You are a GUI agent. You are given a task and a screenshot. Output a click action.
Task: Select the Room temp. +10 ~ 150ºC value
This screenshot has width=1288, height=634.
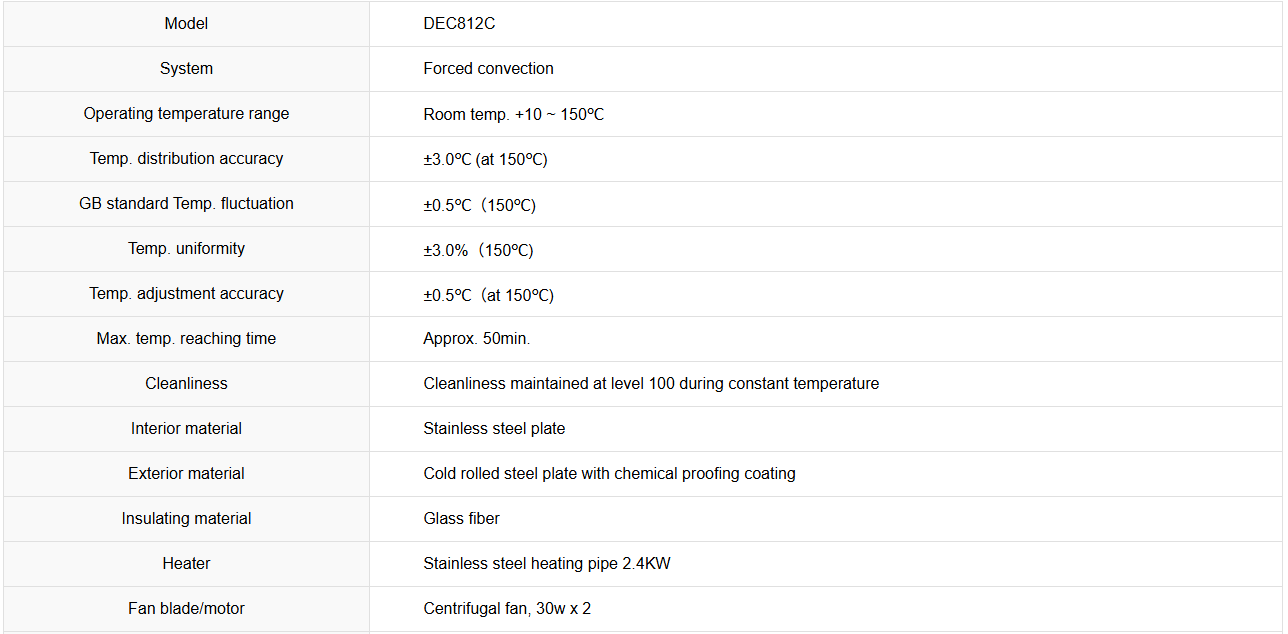point(513,114)
